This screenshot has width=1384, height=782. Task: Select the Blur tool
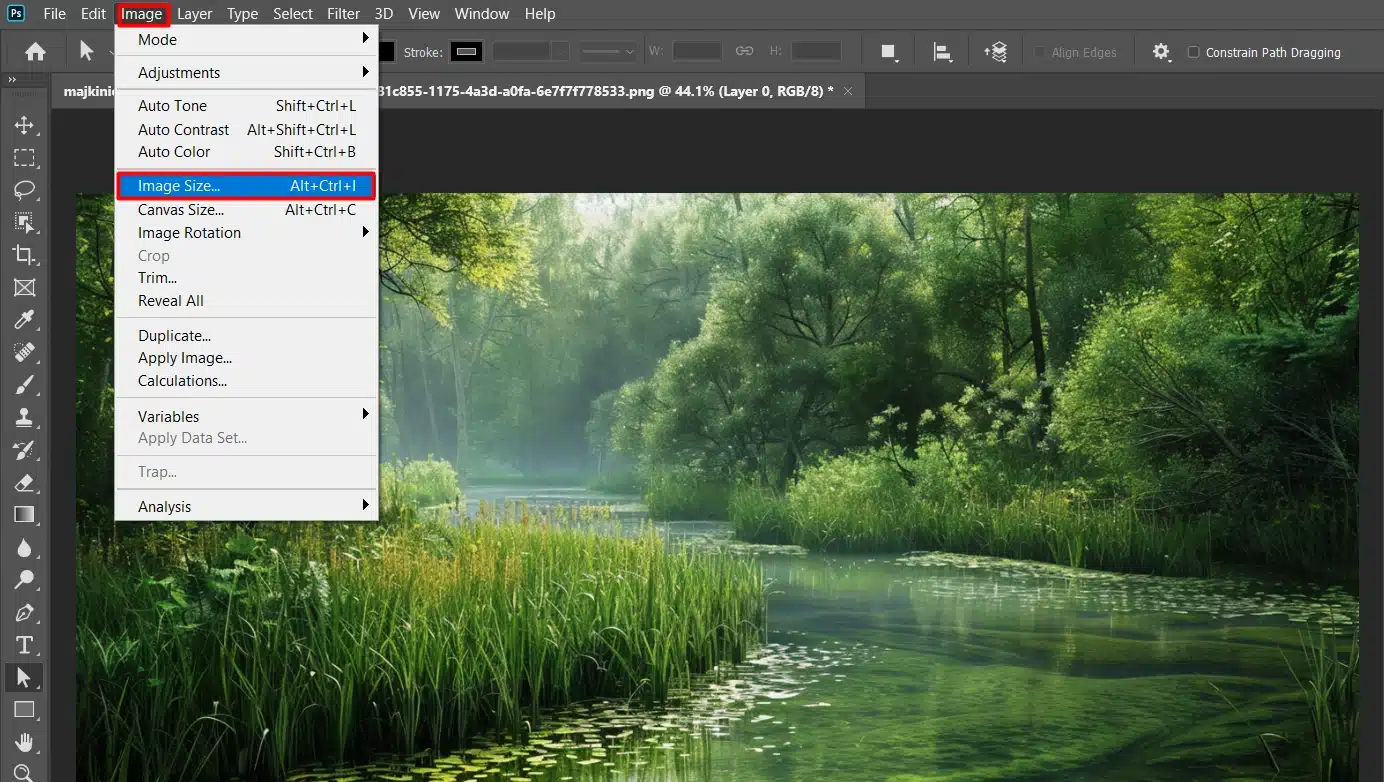click(24, 547)
